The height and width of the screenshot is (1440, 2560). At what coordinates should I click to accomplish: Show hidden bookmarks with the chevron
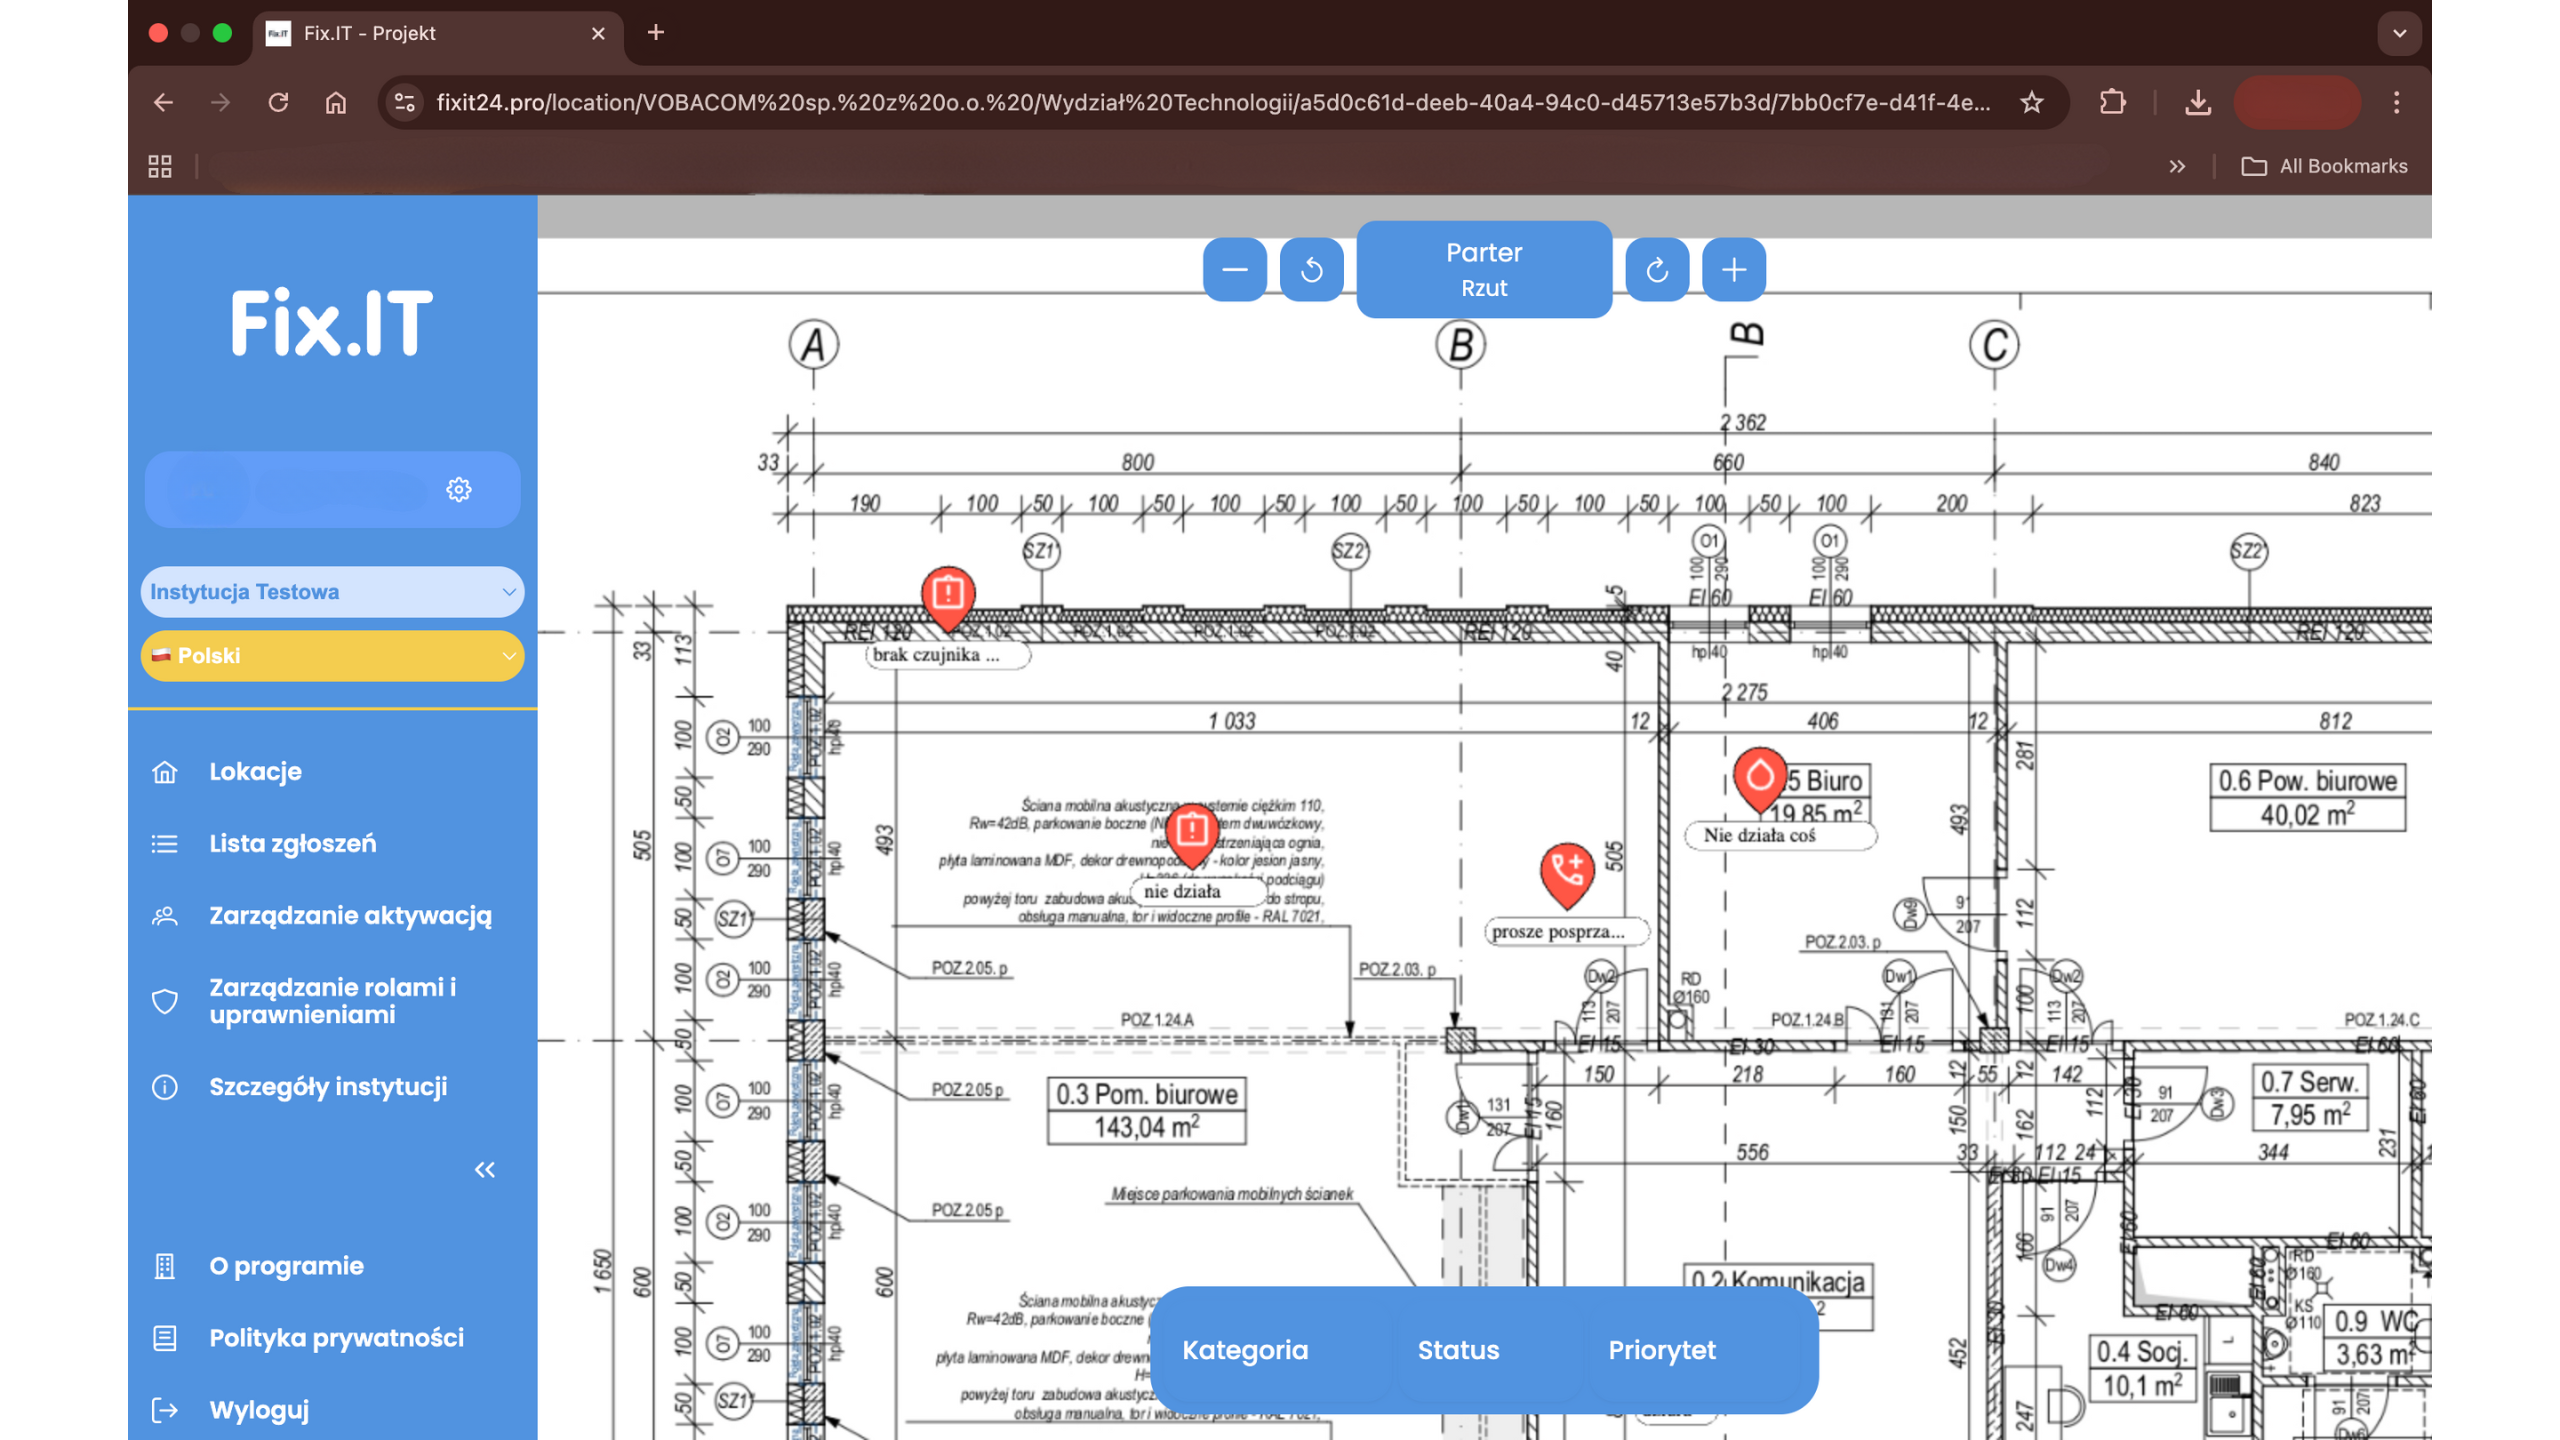point(2177,166)
